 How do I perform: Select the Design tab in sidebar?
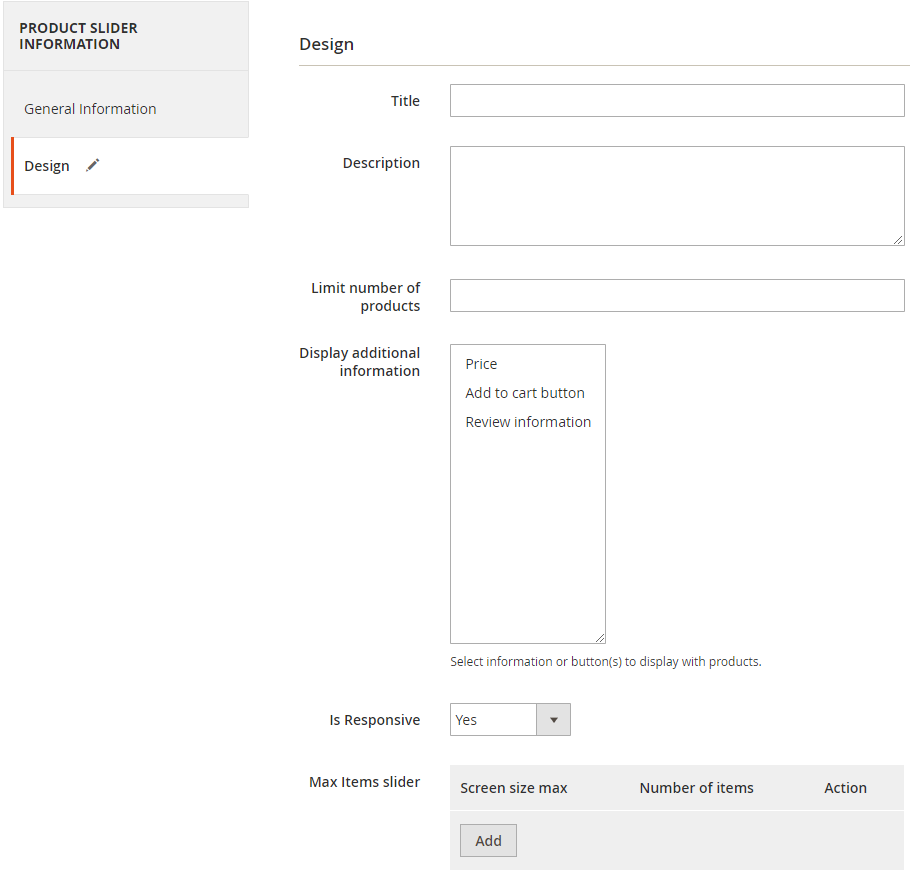pos(47,166)
